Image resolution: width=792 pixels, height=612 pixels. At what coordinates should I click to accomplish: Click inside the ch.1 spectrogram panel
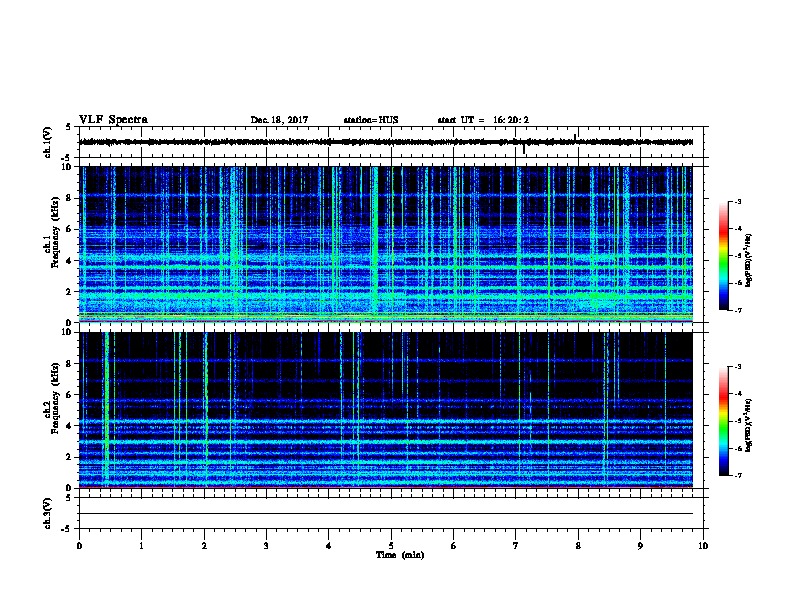[386, 244]
